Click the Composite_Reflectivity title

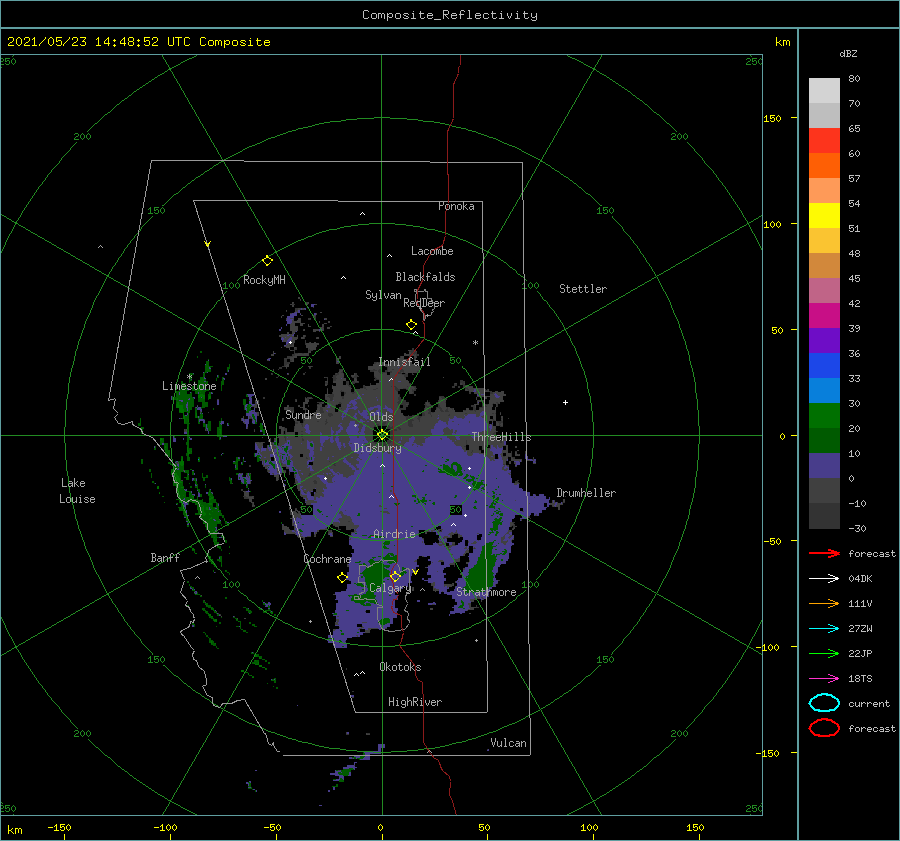[x=450, y=15]
